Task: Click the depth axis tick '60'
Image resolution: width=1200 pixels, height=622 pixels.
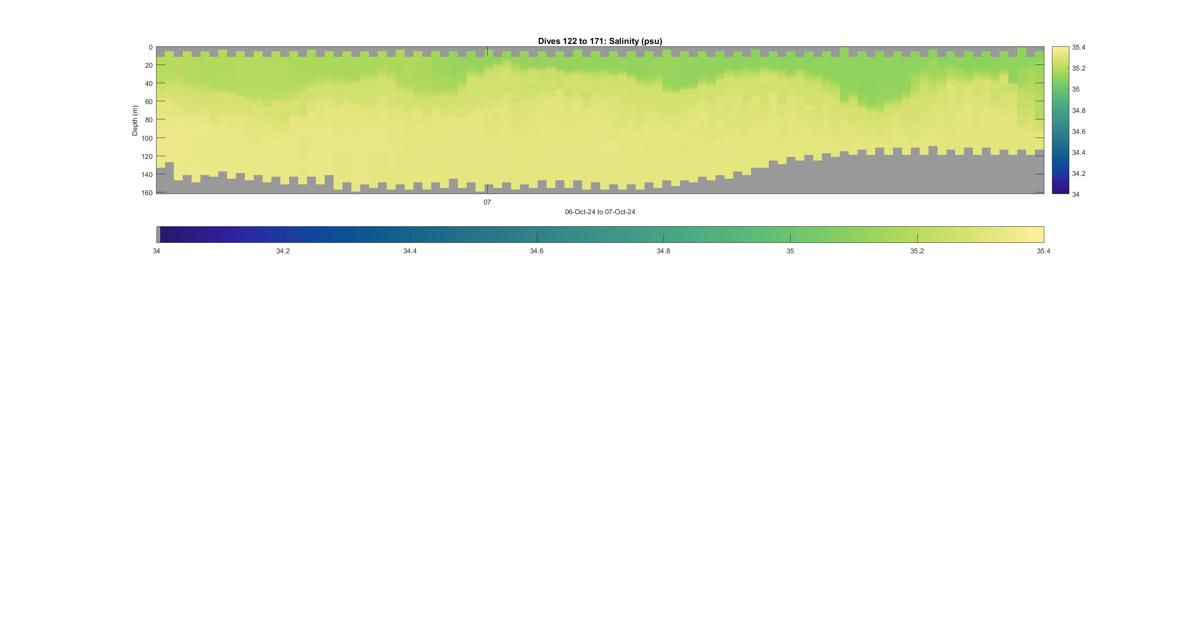Action: pyautogui.click(x=148, y=101)
